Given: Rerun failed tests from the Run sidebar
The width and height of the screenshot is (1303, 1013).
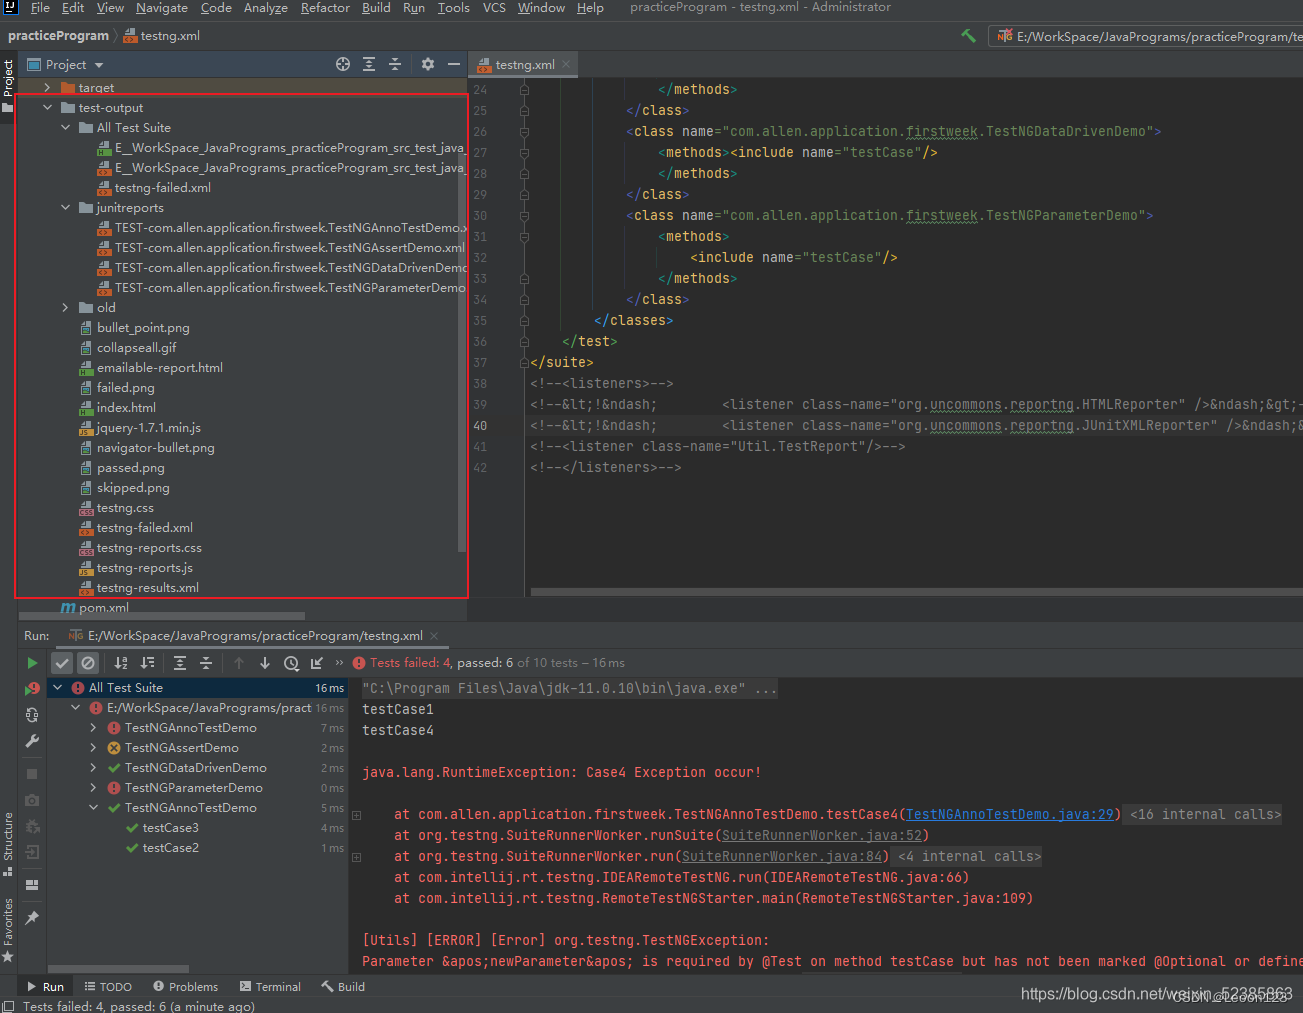Looking at the screenshot, I should tap(32, 688).
